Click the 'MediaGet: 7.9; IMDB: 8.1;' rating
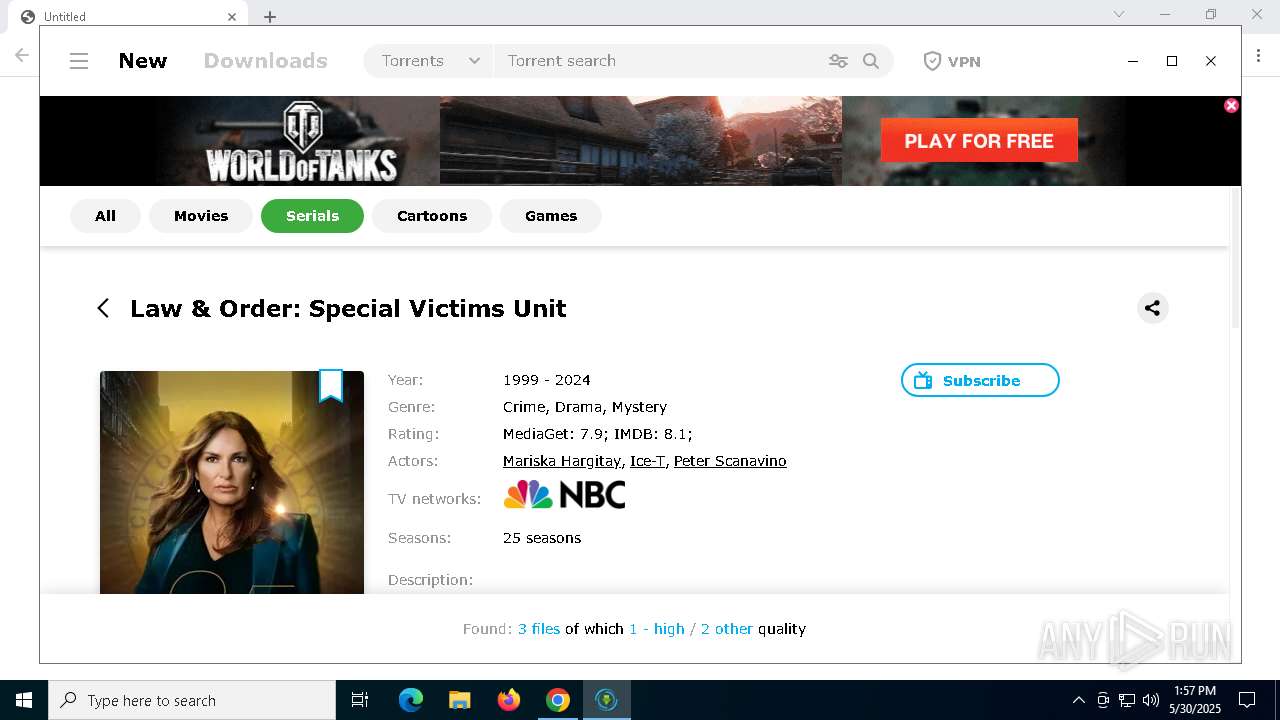This screenshot has width=1280, height=720. [x=598, y=434]
